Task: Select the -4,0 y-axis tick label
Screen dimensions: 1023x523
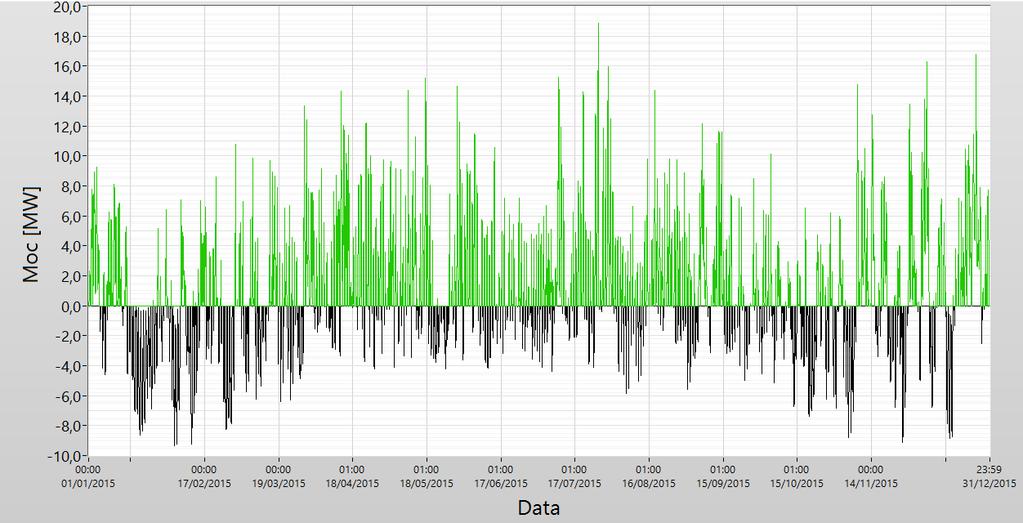Action: click(69, 366)
